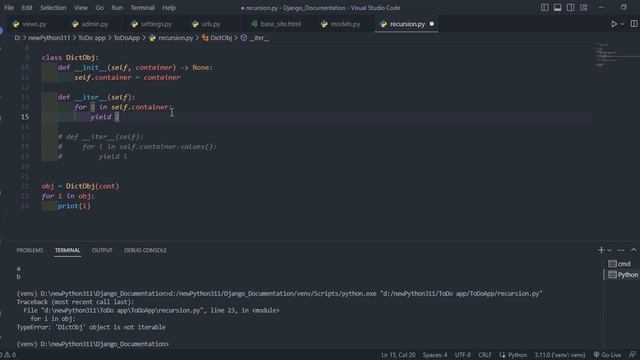Open the Edit menu
The height and width of the screenshot is (360, 640).
27,8
